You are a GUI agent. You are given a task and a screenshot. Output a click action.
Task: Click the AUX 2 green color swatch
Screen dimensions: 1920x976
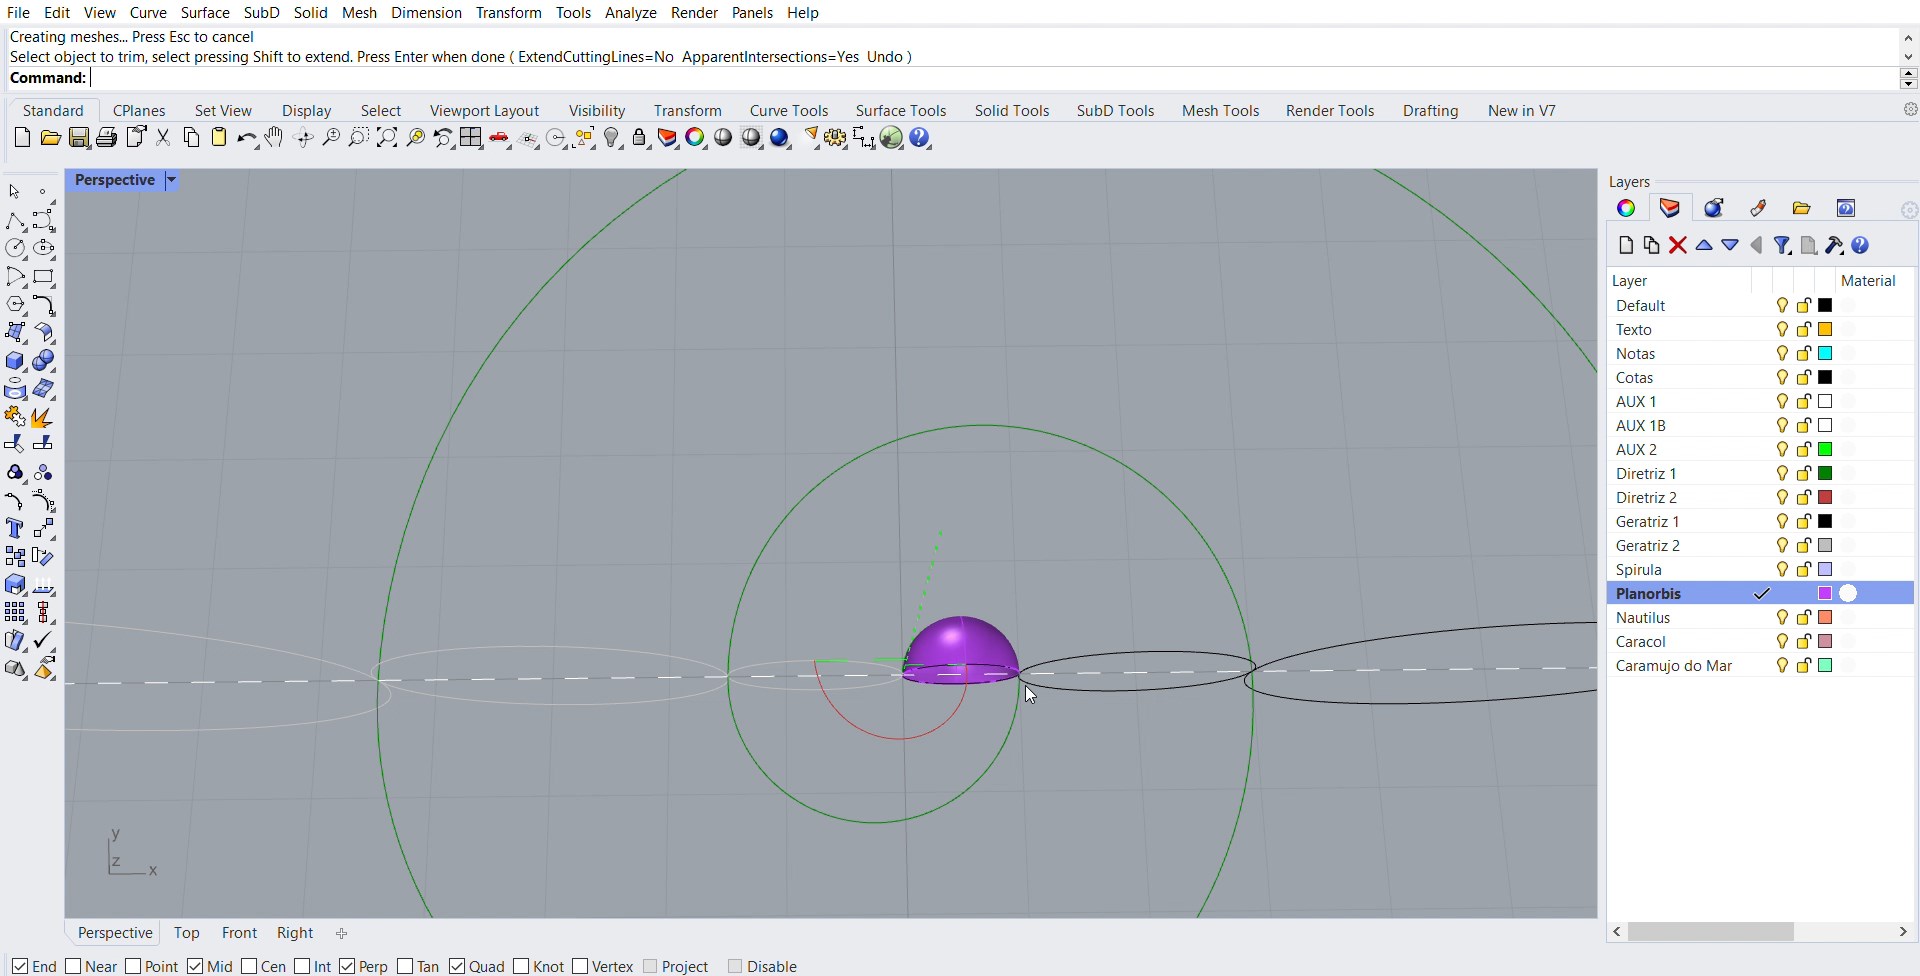tap(1825, 450)
